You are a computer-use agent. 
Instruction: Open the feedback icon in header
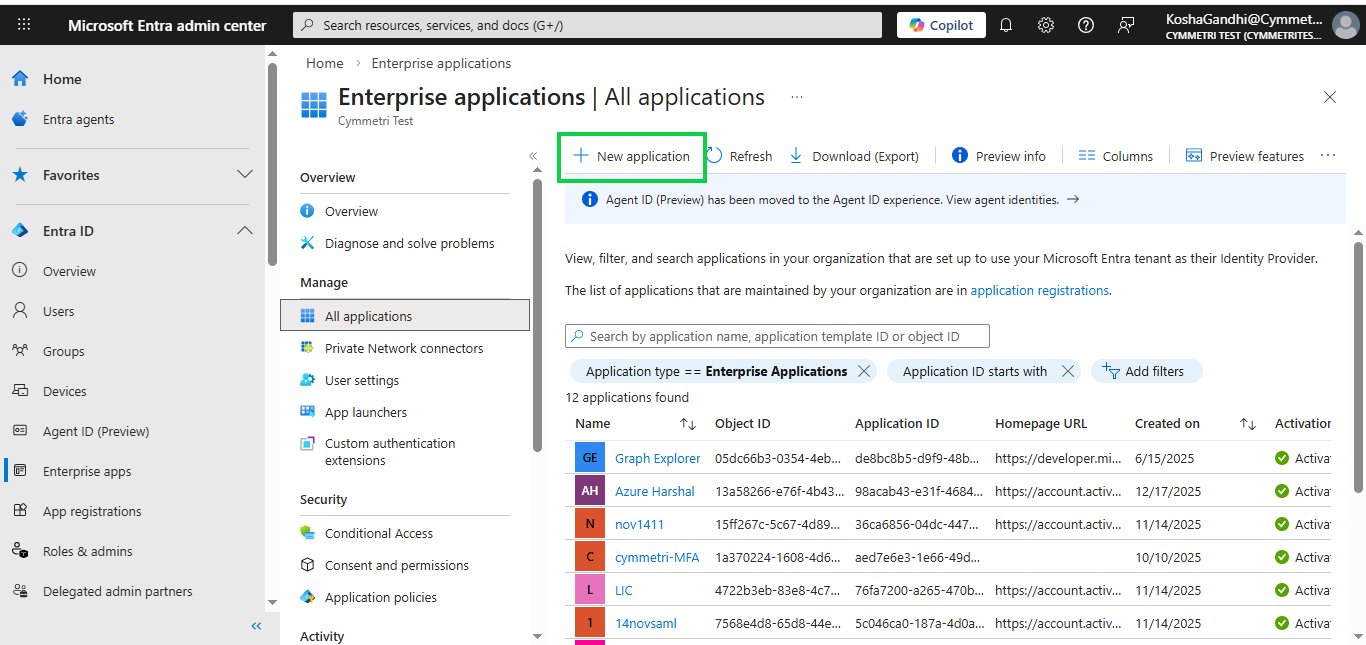(1126, 25)
